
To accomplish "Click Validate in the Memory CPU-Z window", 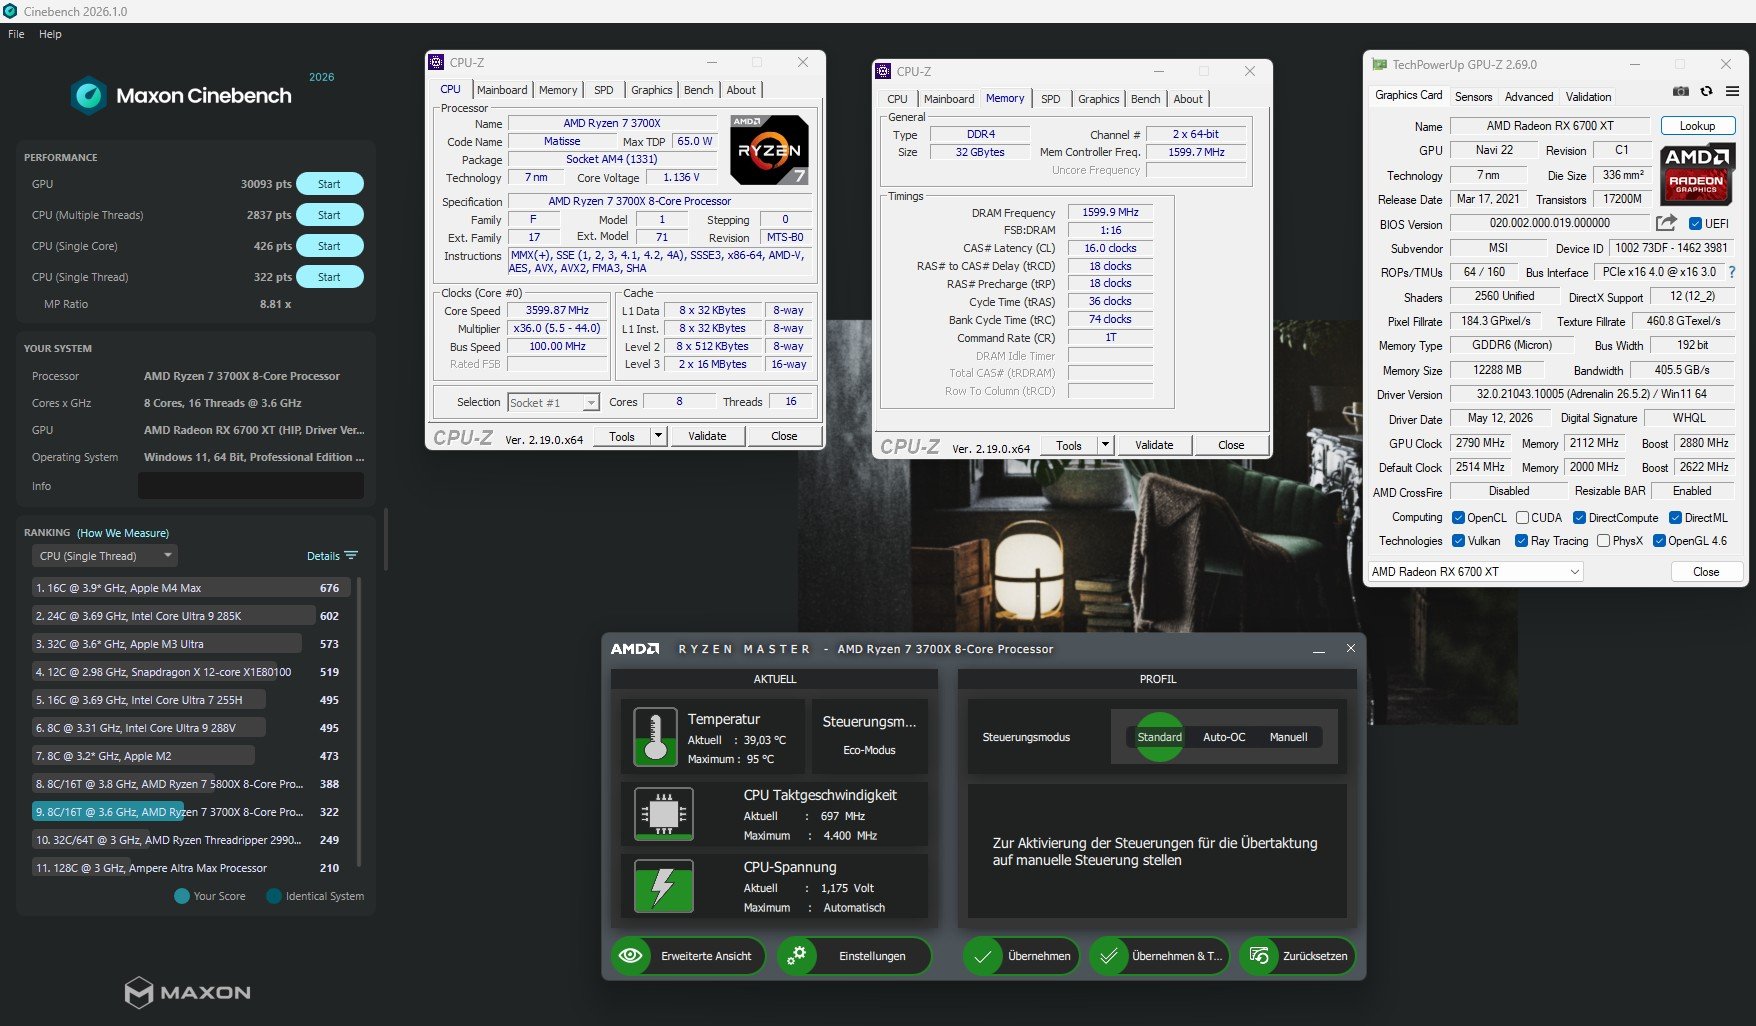I will (x=1154, y=445).
